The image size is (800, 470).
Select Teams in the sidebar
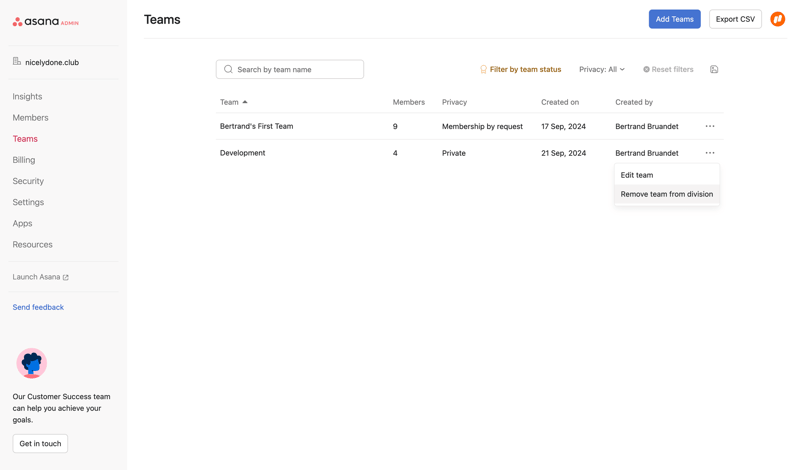click(25, 139)
